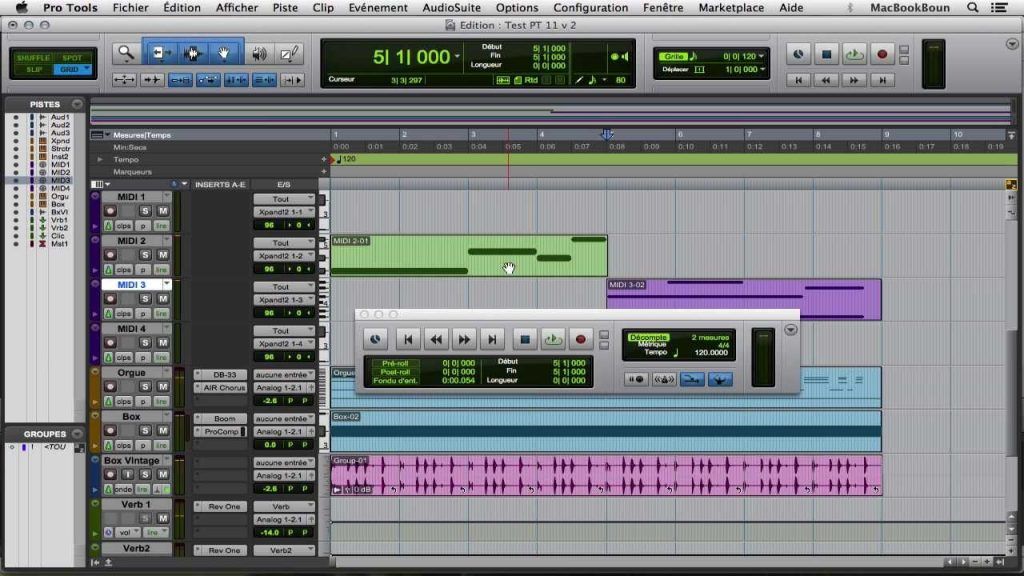Click main toolbar Go to End button
Viewport: 1024px width, 576px height.
pos(882,80)
